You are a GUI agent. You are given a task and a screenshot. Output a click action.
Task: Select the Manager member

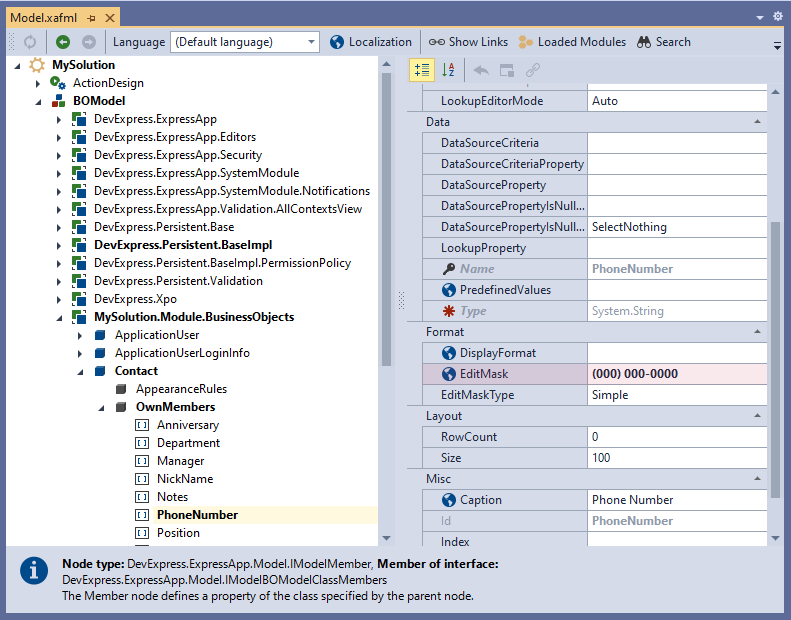coord(180,461)
